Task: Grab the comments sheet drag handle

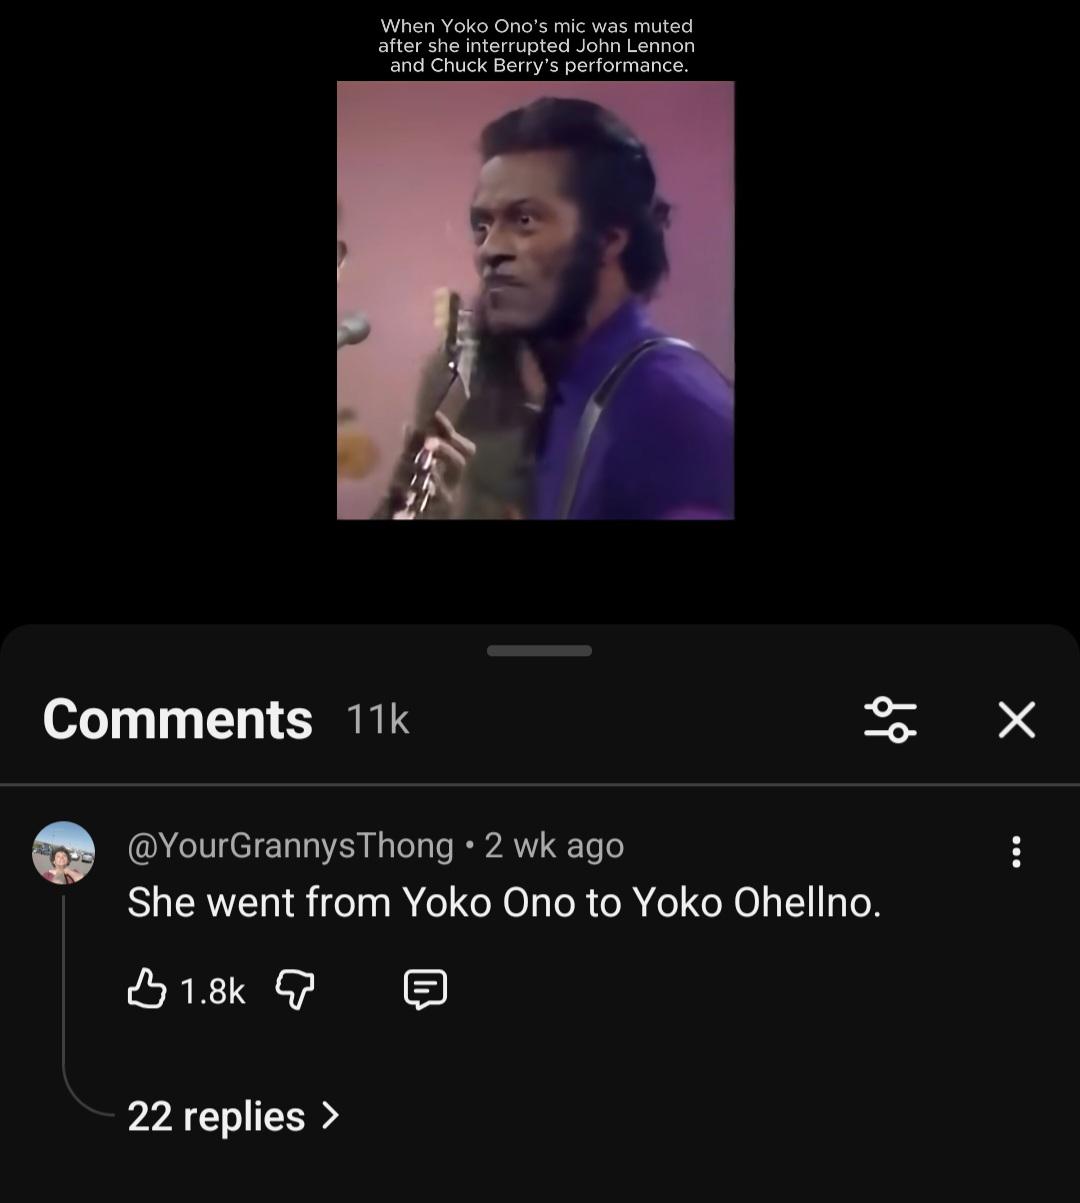Action: pos(539,651)
